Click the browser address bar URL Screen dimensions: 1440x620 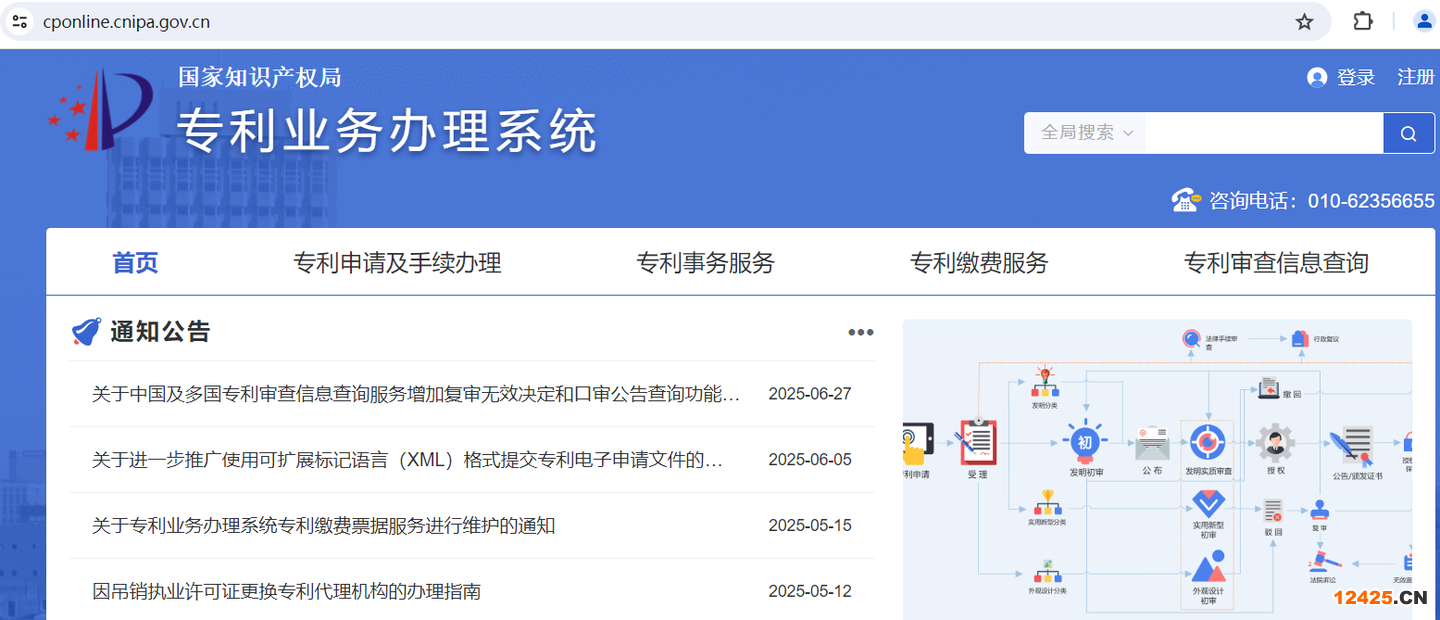(126, 22)
